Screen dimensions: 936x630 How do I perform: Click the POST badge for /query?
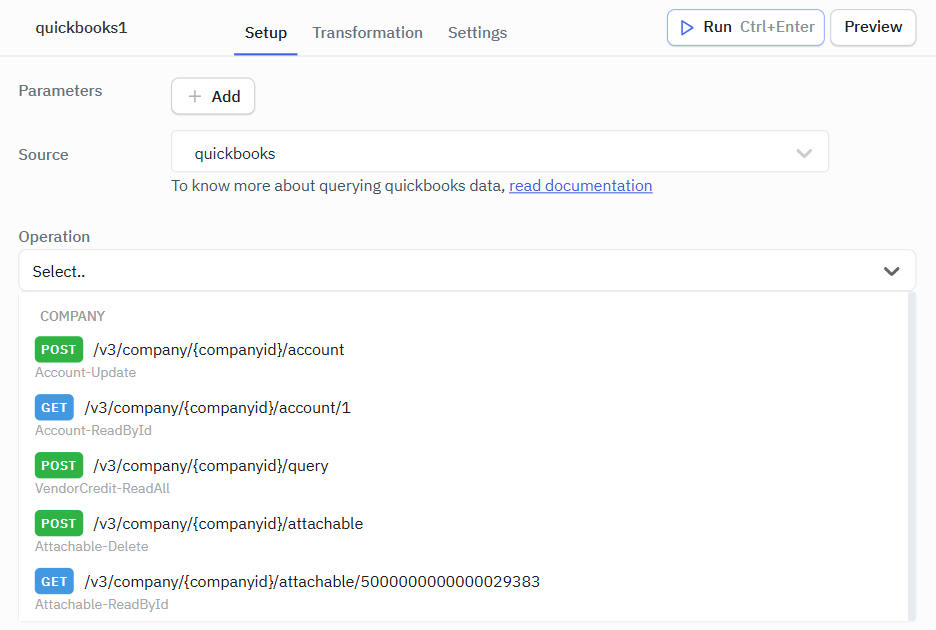pos(58,465)
